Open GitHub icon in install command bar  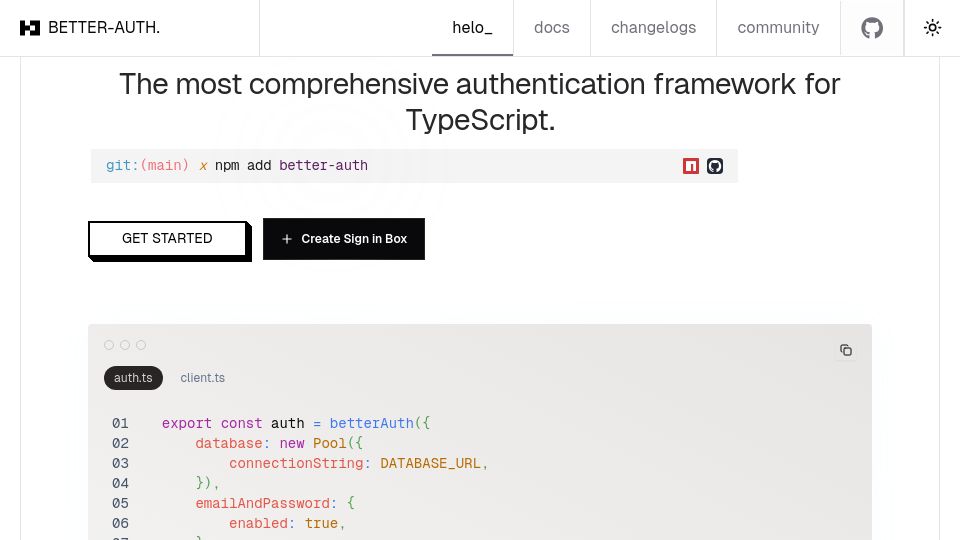pos(715,166)
